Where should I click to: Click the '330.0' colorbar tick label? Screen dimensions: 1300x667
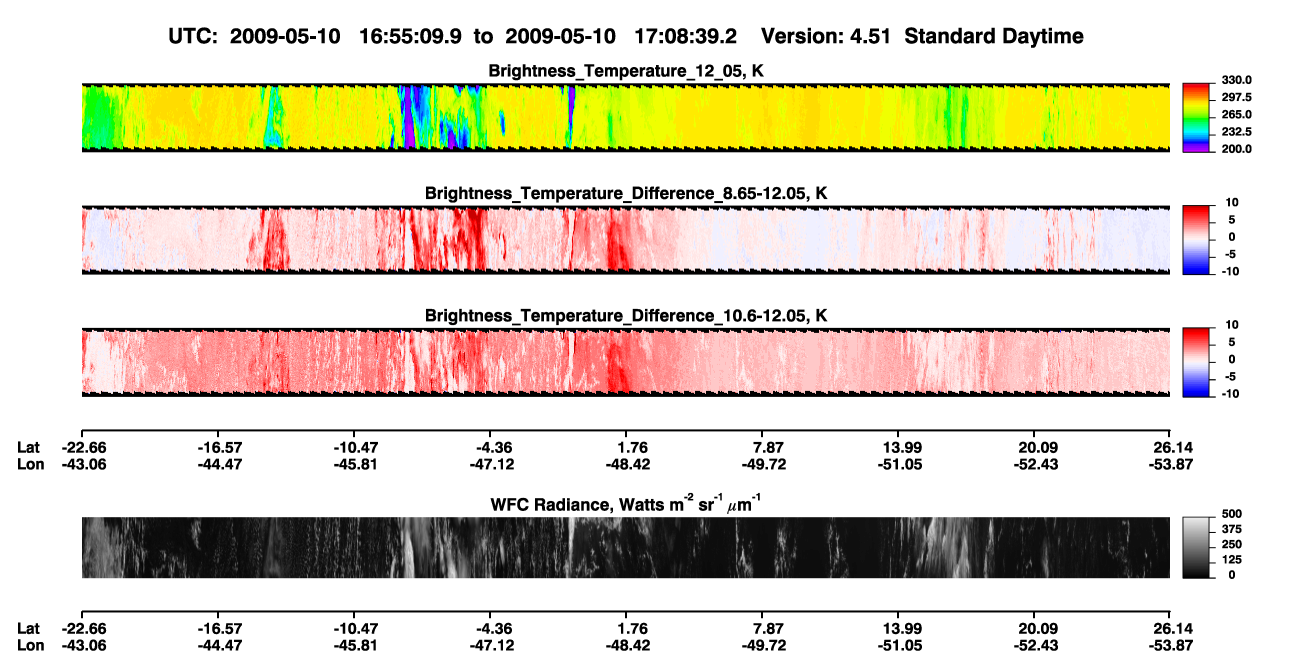click(x=1238, y=80)
